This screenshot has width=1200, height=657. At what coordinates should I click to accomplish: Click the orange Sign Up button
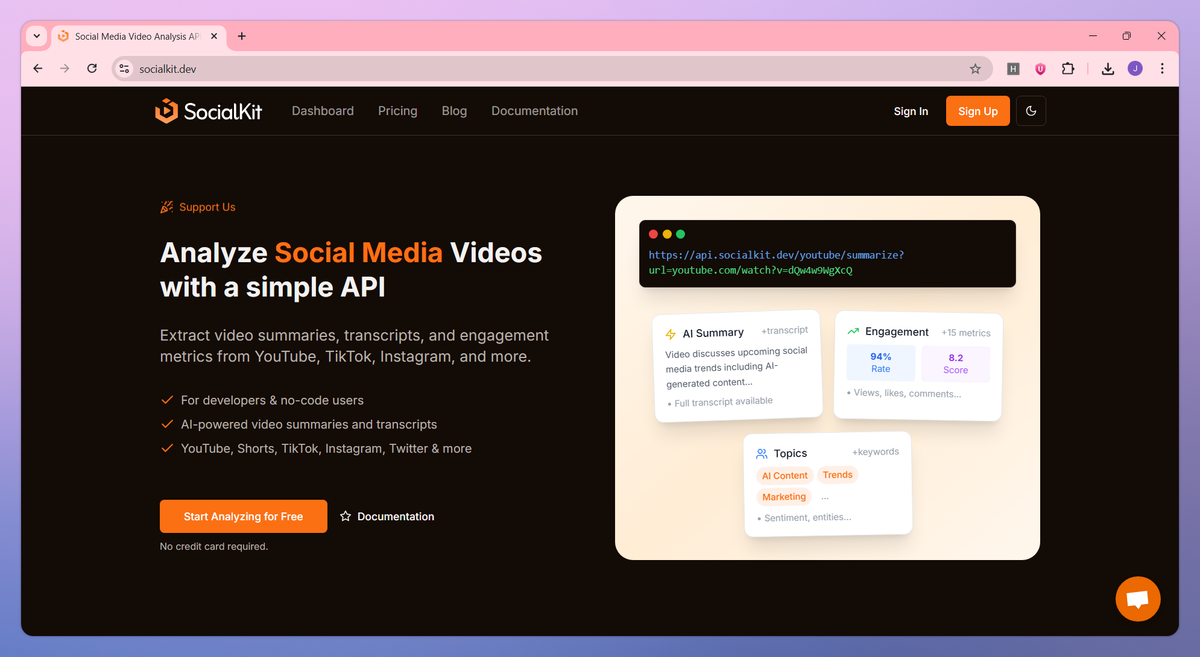coord(978,111)
